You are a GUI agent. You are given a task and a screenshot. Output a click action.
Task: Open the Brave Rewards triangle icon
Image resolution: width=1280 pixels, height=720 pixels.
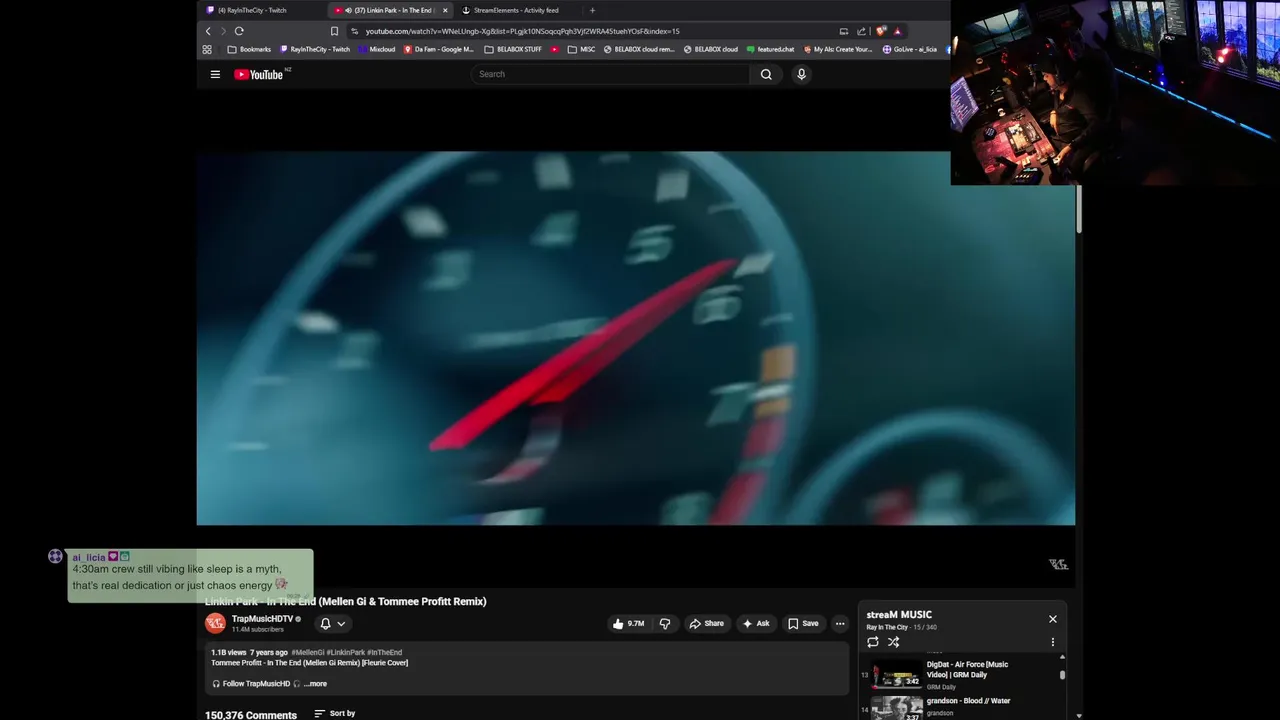click(897, 31)
